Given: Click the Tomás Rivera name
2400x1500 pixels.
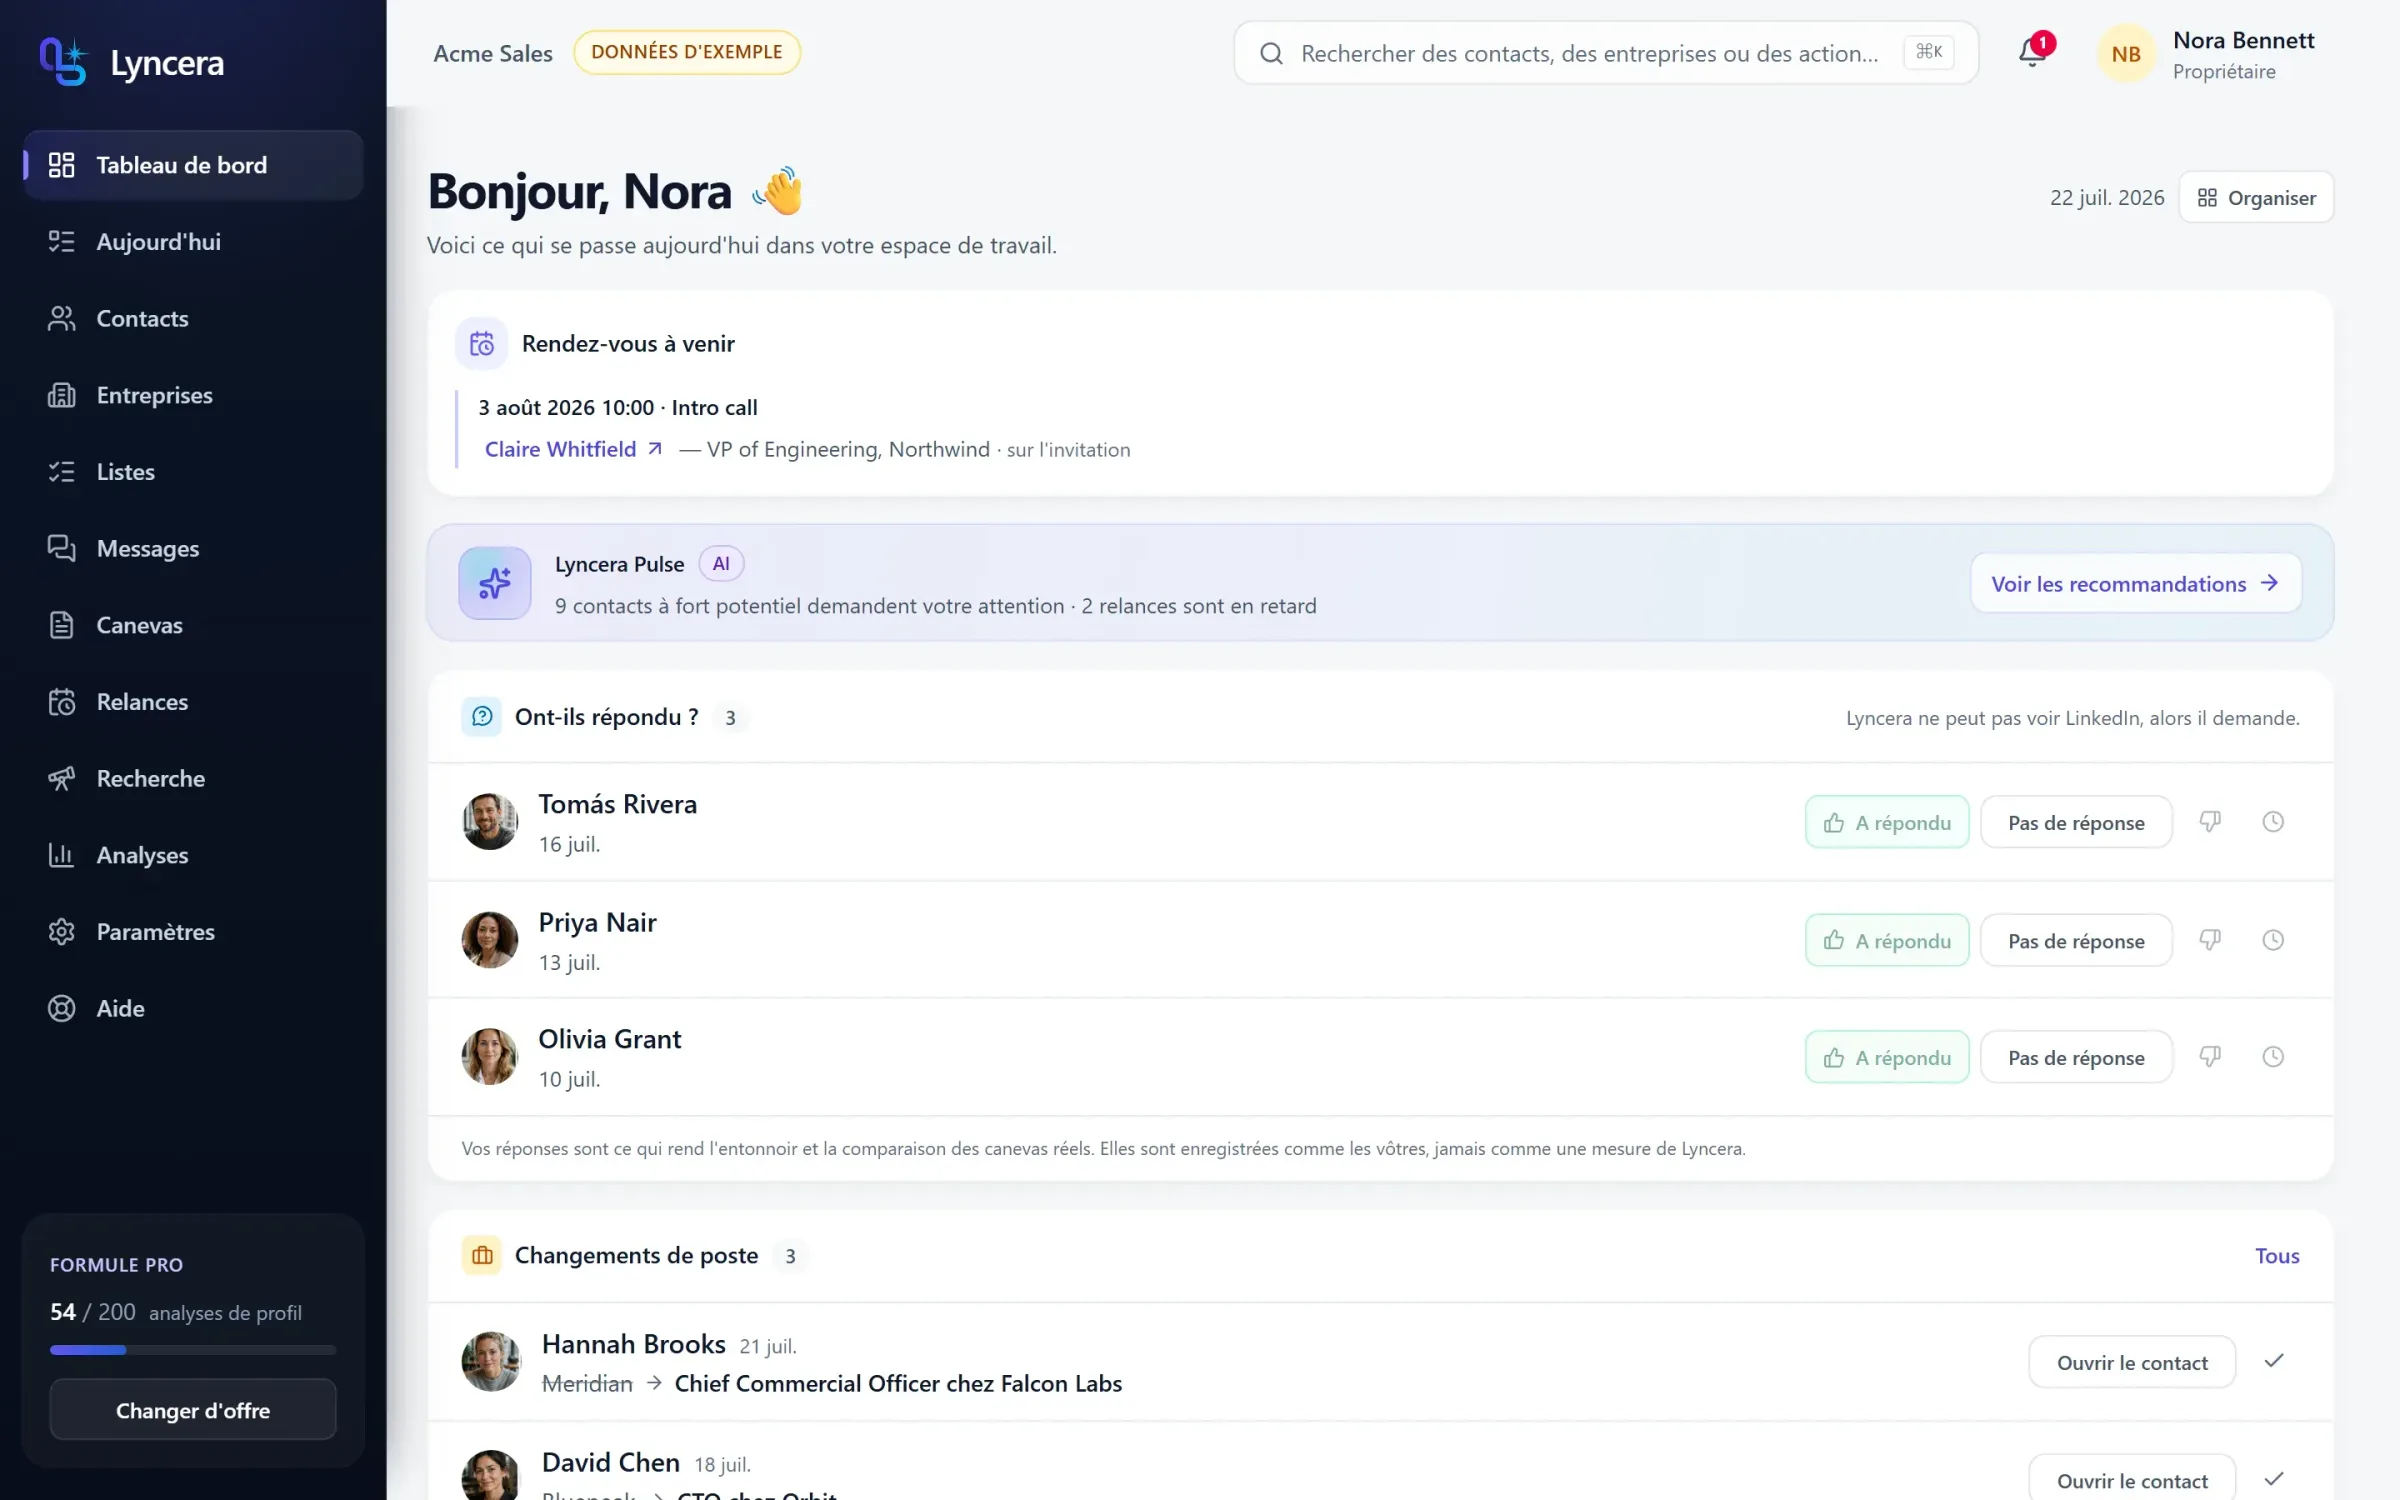Looking at the screenshot, I should [x=618, y=804].
